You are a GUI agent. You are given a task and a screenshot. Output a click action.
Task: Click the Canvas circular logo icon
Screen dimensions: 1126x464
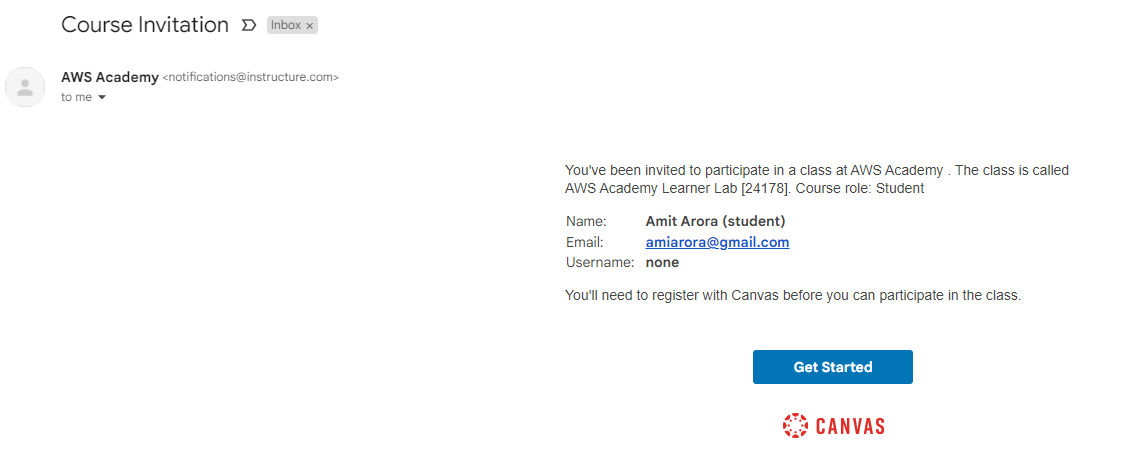[x=795, y=425]
